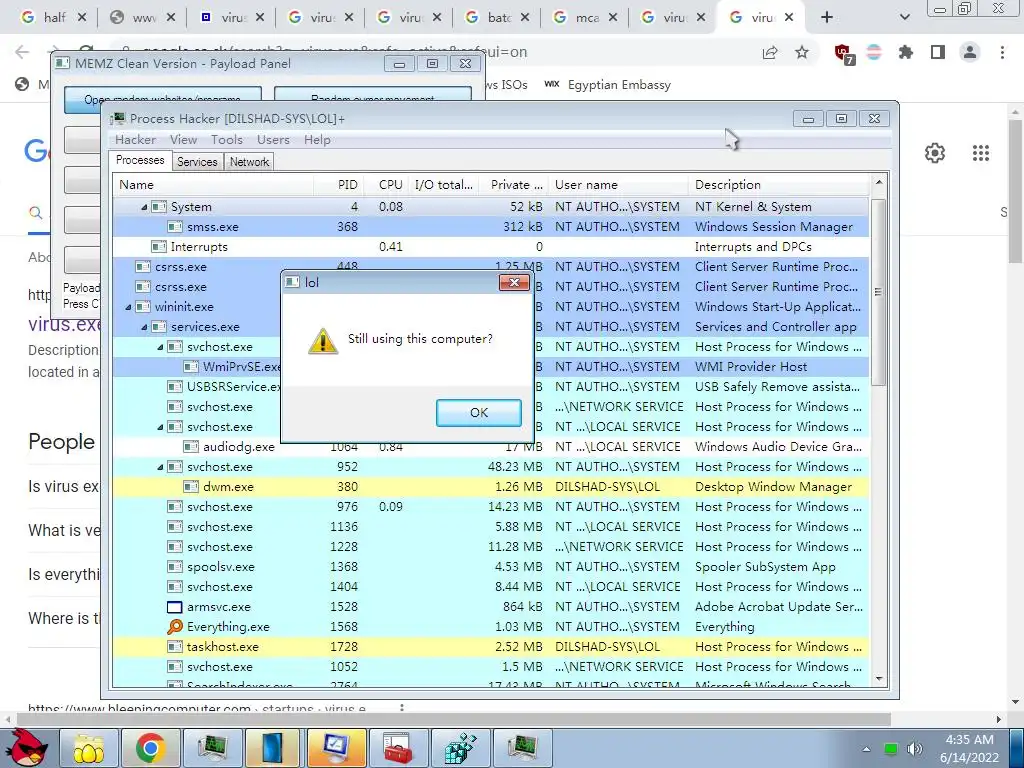Open the View menu in Process Hacker
1024x768 pixels.
[184, 140]
